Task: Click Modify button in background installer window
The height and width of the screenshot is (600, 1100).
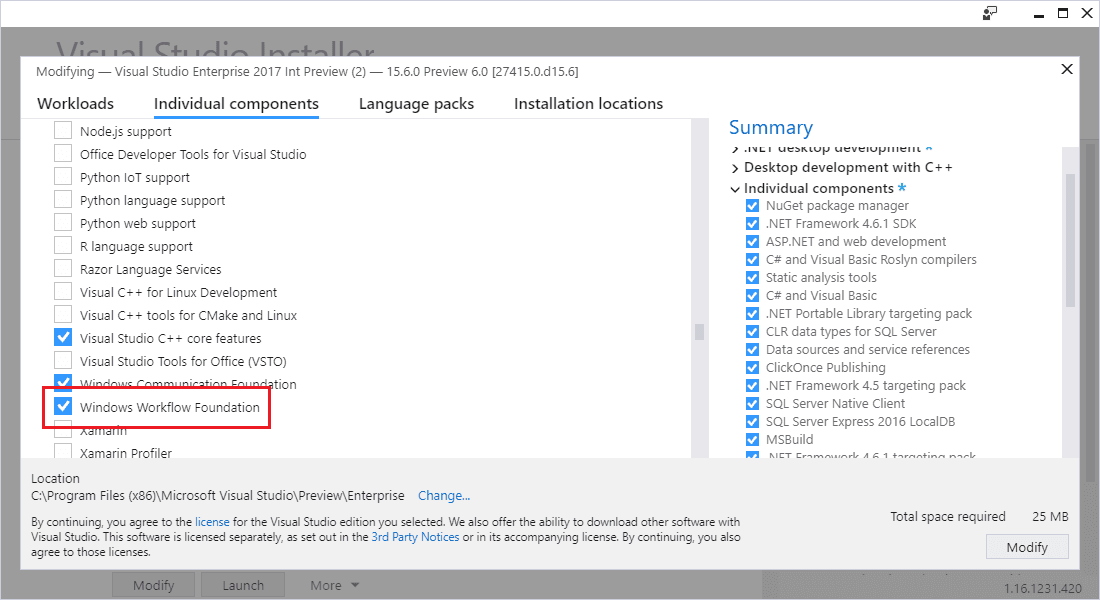Action: click(x=154, y=585)
